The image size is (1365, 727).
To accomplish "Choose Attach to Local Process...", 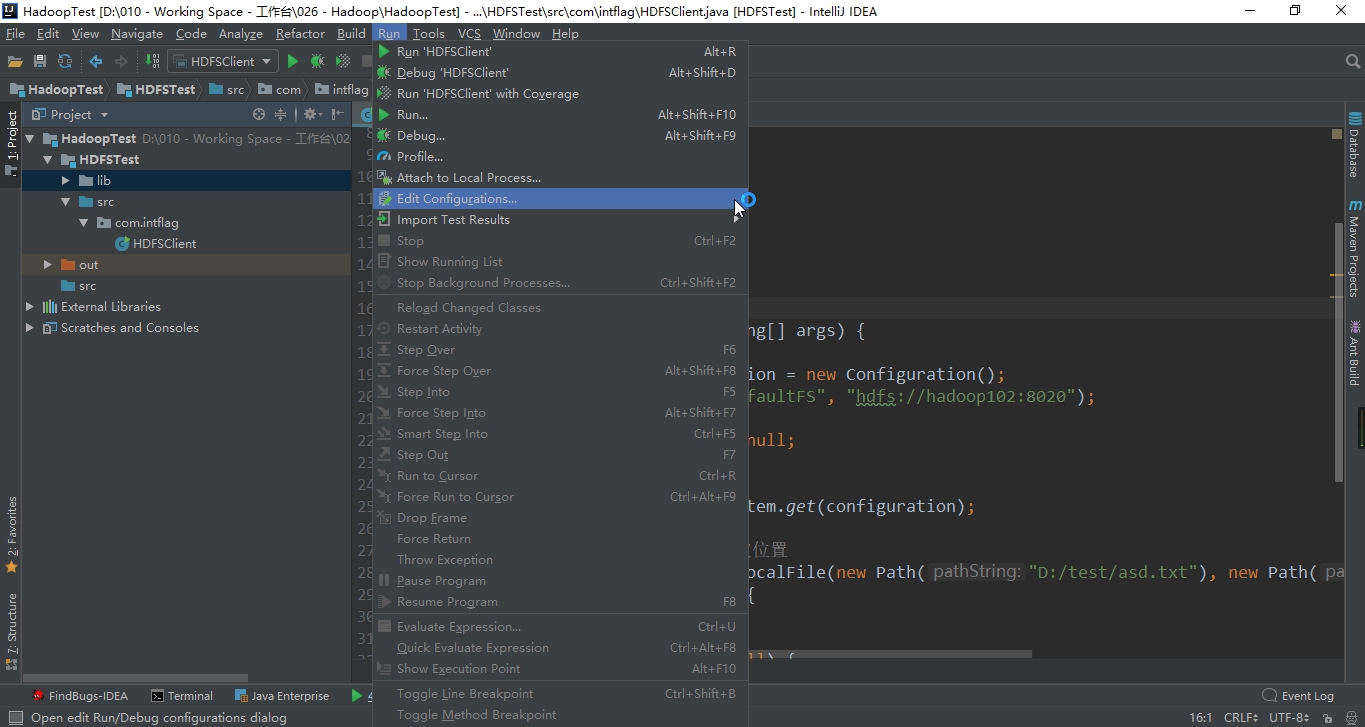I will coord(560,178).
